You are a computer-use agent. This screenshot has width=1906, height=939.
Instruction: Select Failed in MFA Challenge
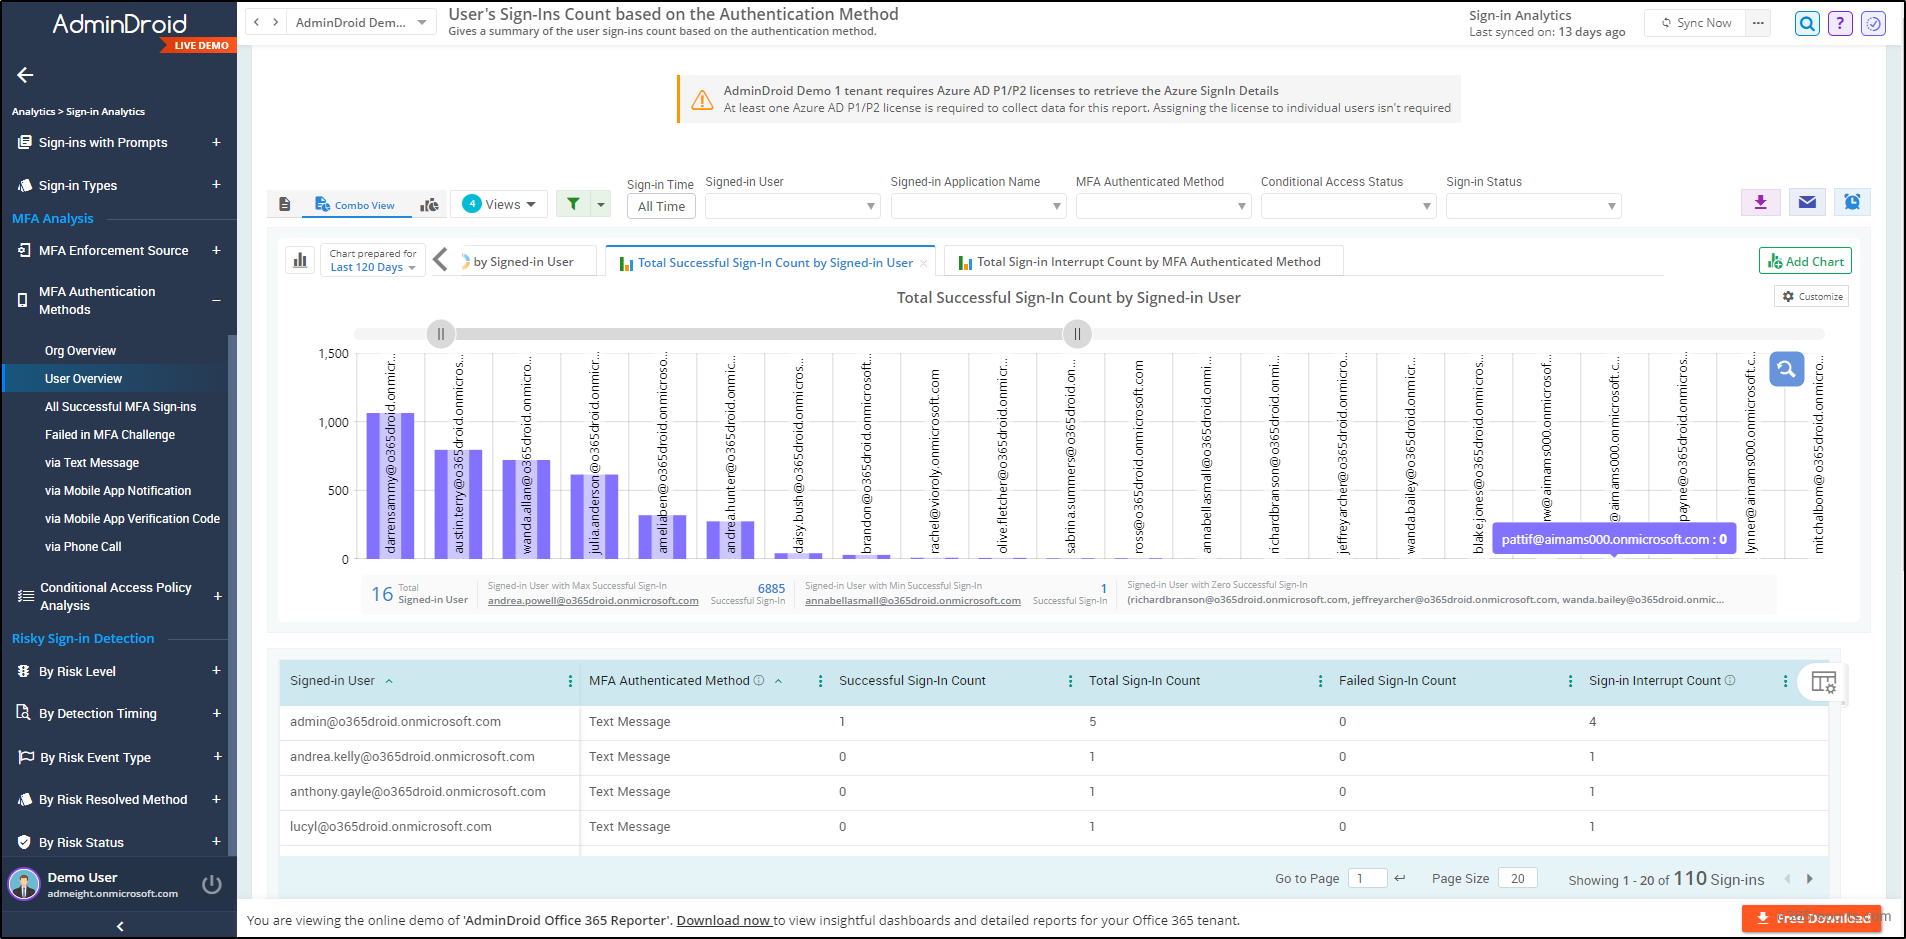point(110,435)
